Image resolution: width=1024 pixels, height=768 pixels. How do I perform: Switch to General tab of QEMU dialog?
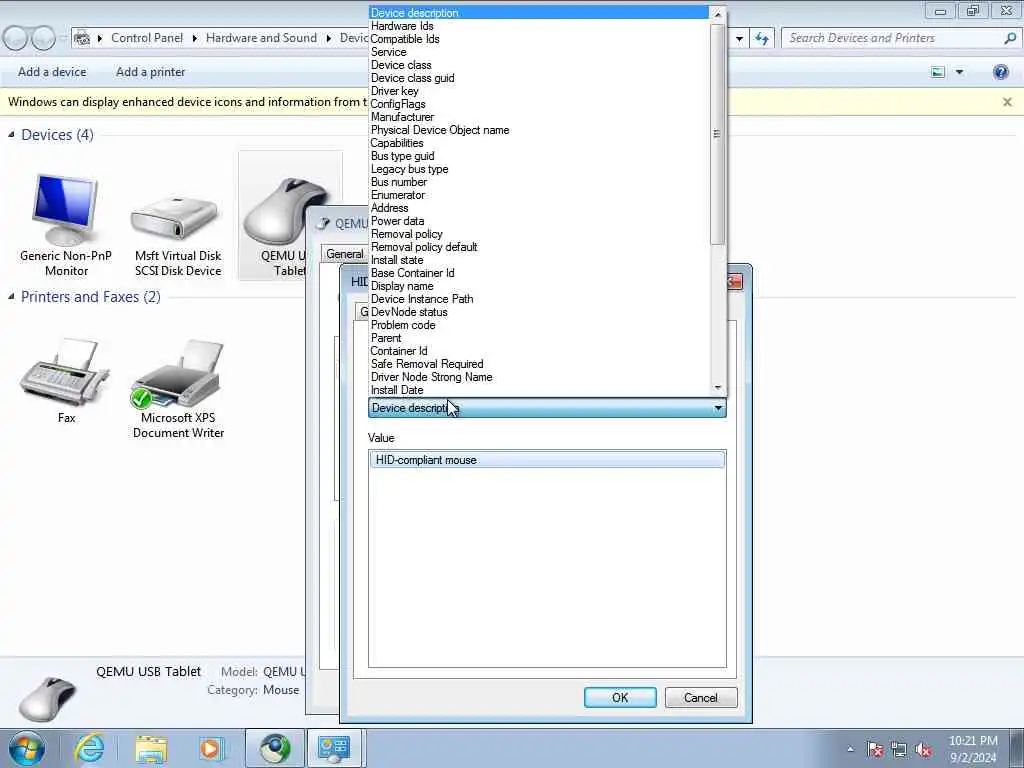point(345,254)
